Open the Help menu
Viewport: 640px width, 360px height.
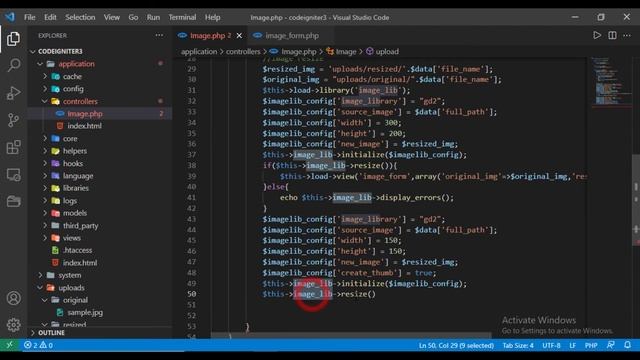tap(212, 17)
